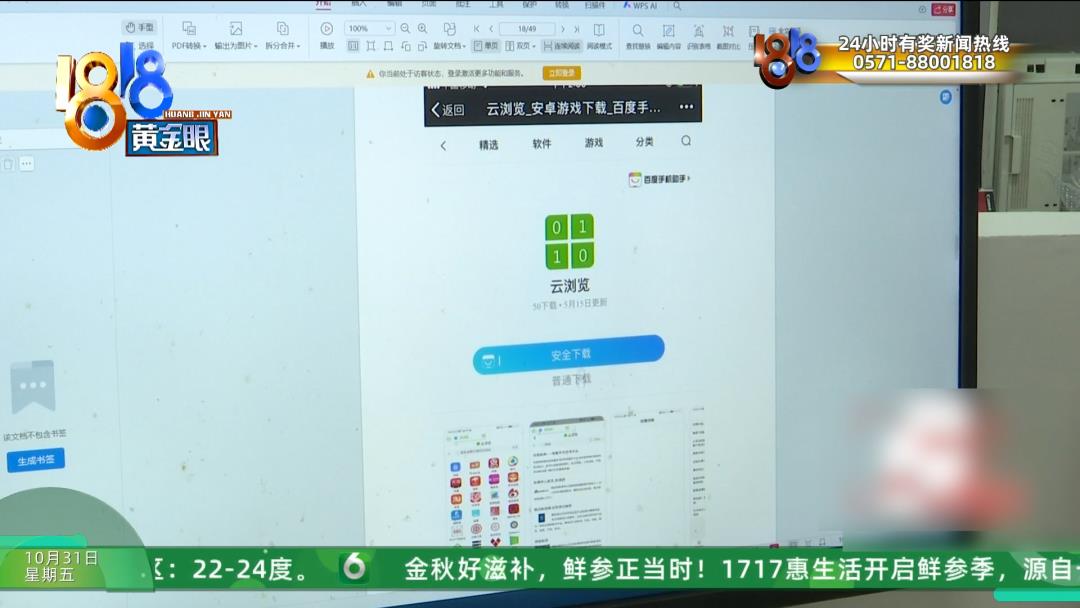The width and height of the screenshot is (1080, 608).
Task: Switch to the 开始 ribbon tab
Action: coord(323,4)
